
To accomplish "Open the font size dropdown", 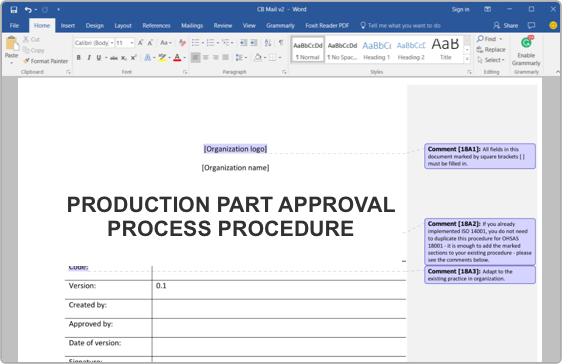I will point(132,43).
